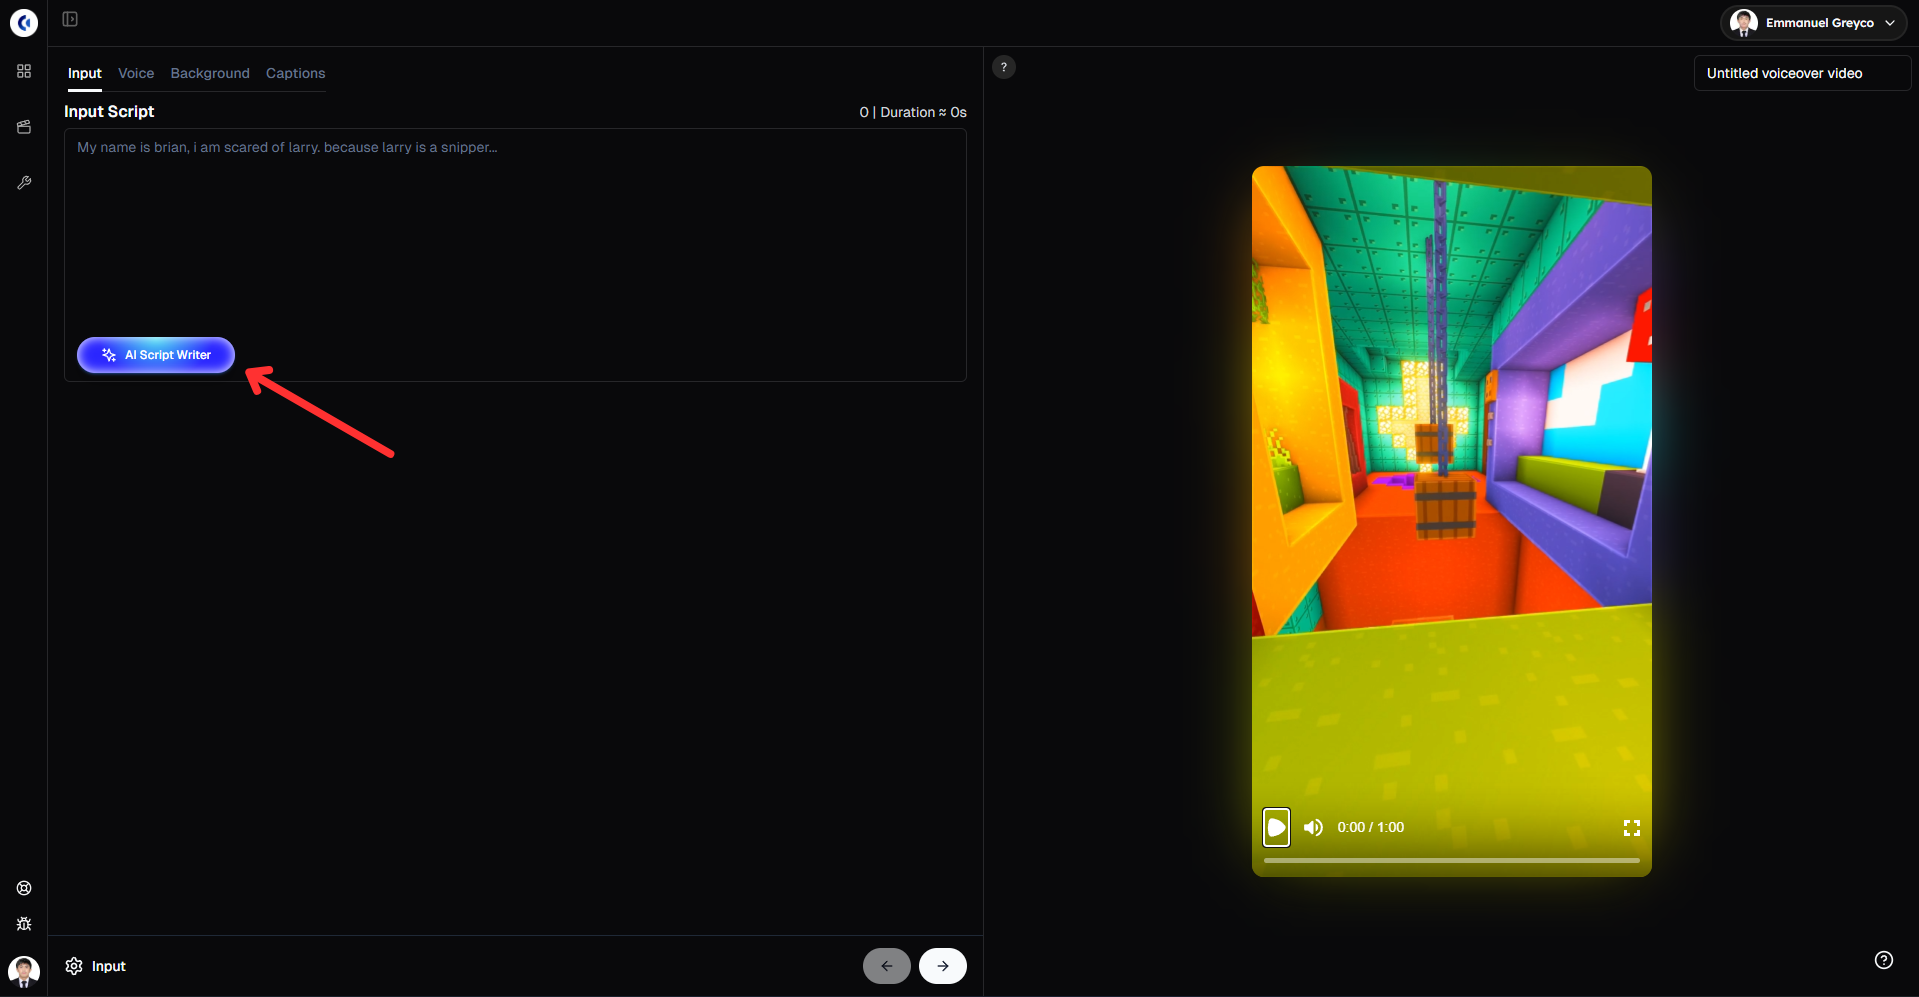Screen dimensions: 1919x997
Task: Seek on the video progress bar
Action: (x=1452, y=860)
